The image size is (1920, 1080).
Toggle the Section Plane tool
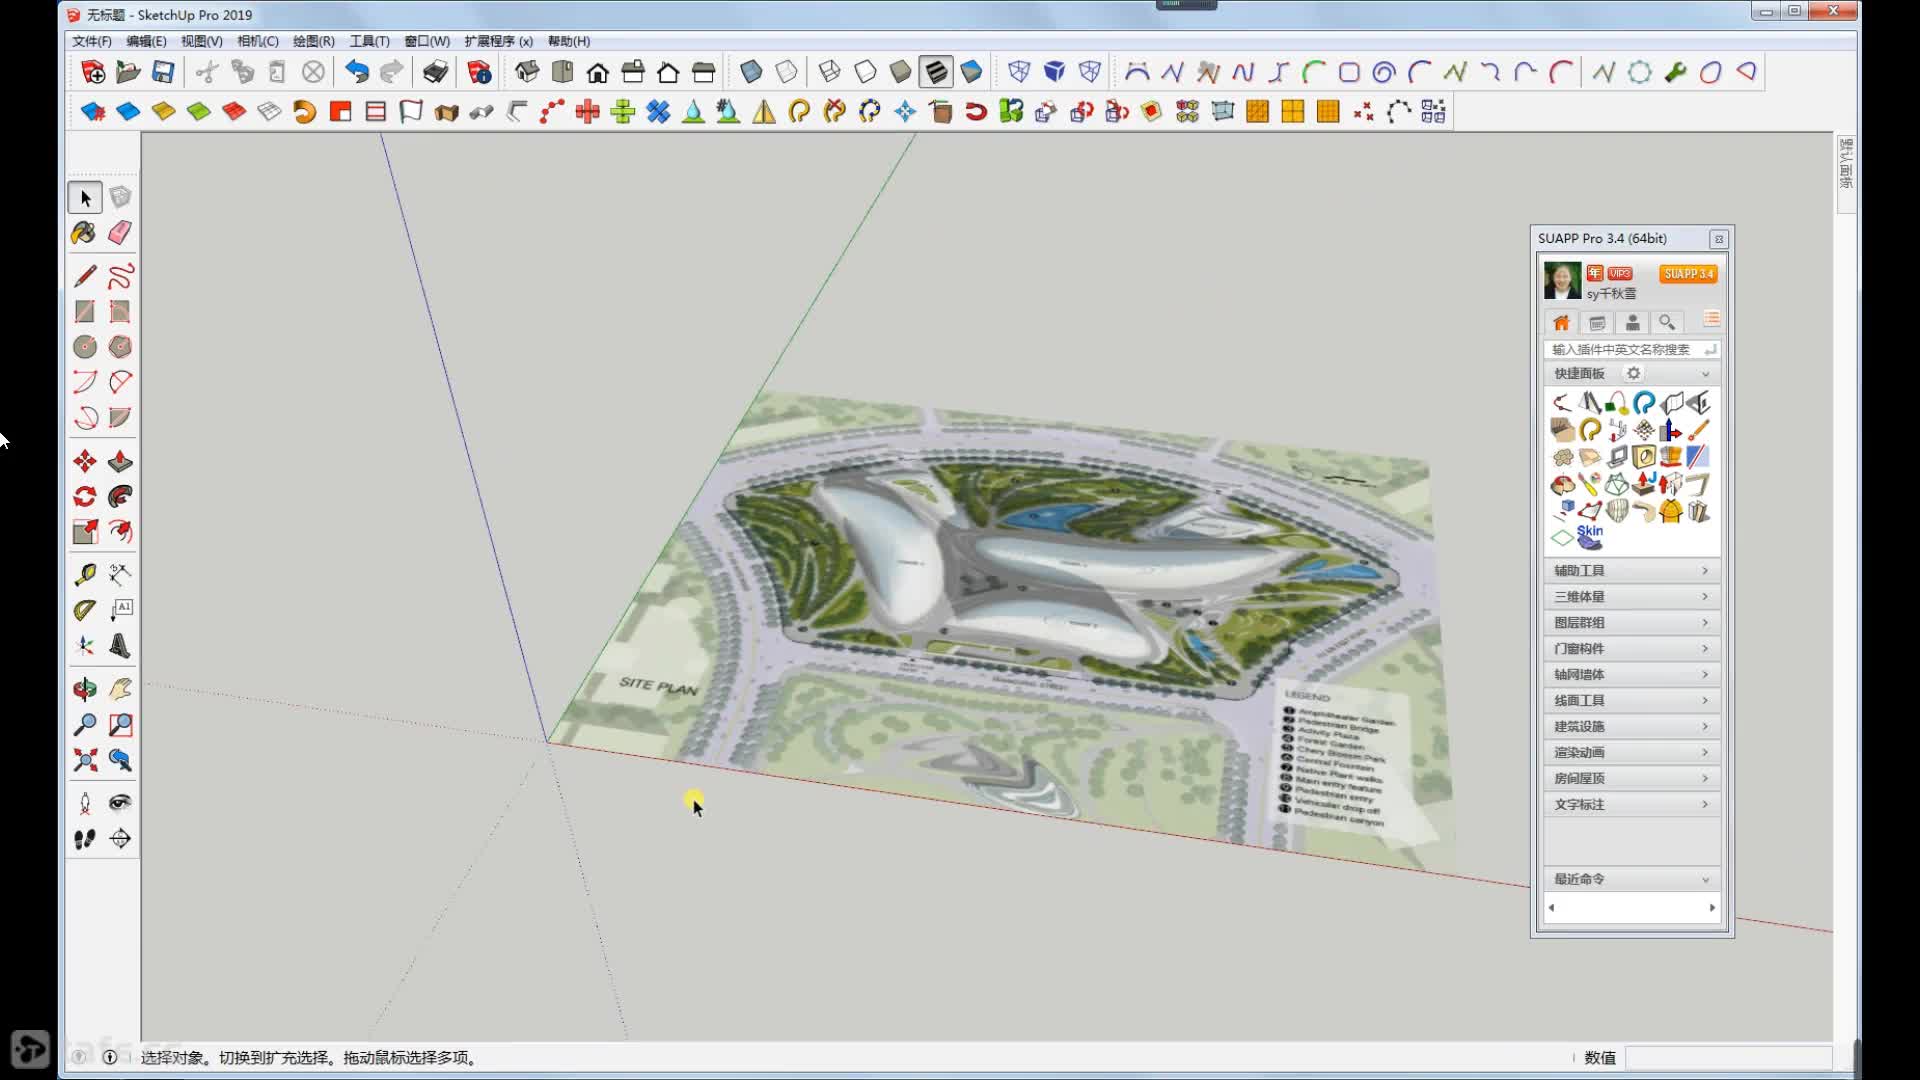[x=120, y=839]
